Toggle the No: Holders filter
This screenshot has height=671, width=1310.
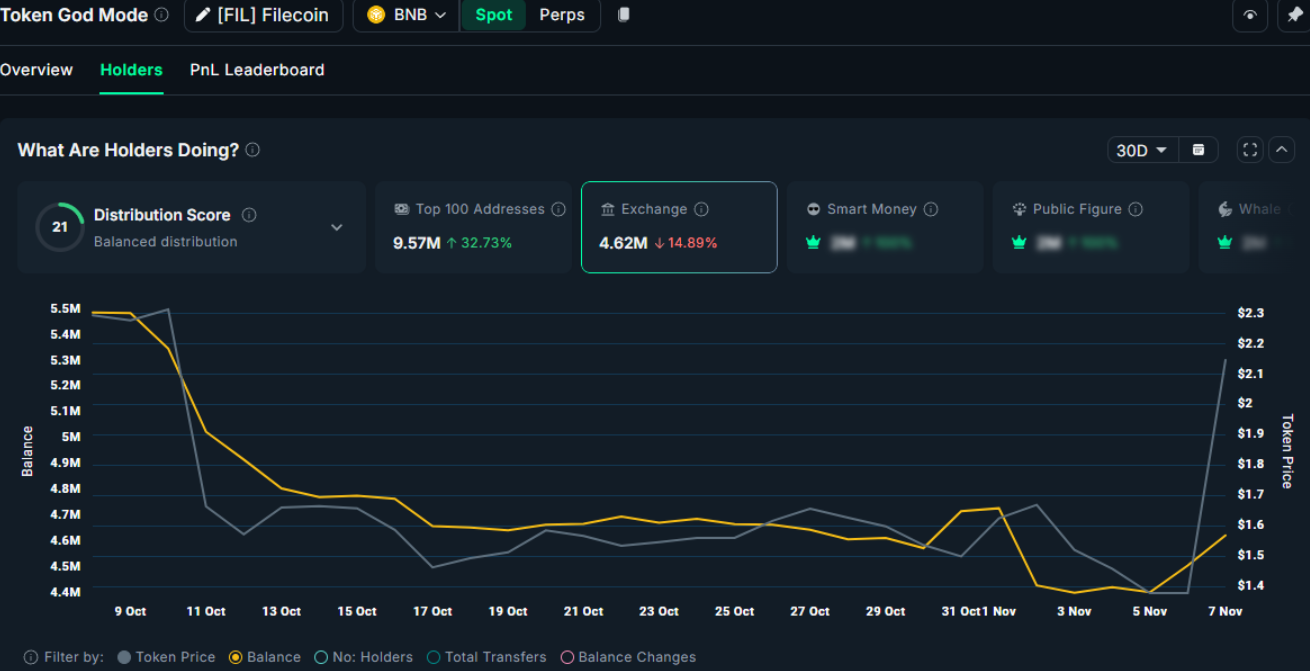click(x=363, y=657)
